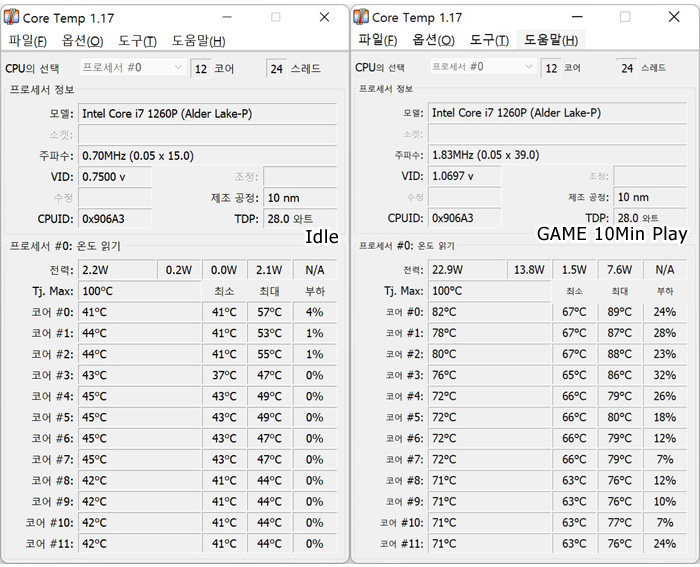Maximize the Idle Core Temp window
The width and height of the screenshot is (700, 567).
276,17
